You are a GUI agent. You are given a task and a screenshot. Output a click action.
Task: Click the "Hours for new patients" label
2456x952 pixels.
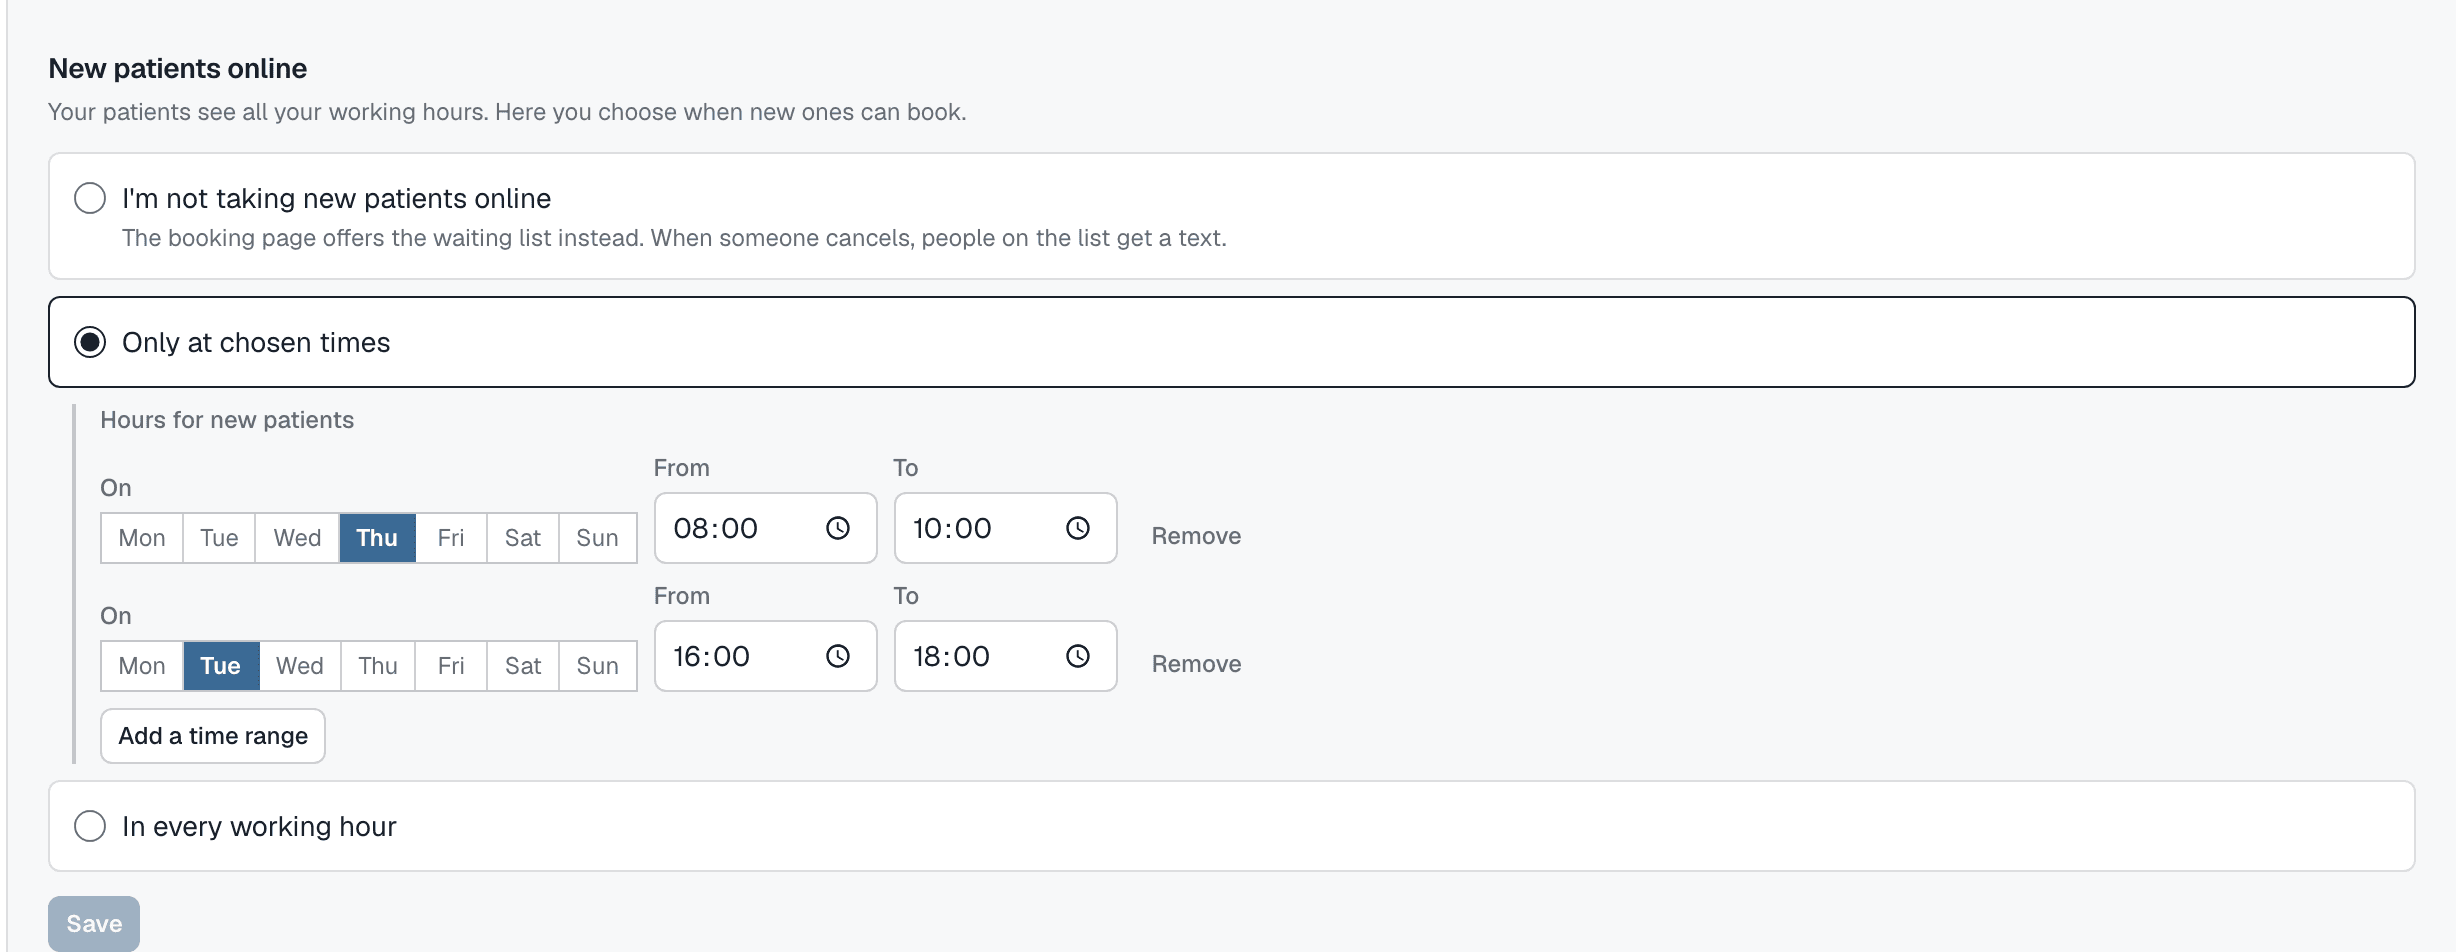tap(227, 420)
